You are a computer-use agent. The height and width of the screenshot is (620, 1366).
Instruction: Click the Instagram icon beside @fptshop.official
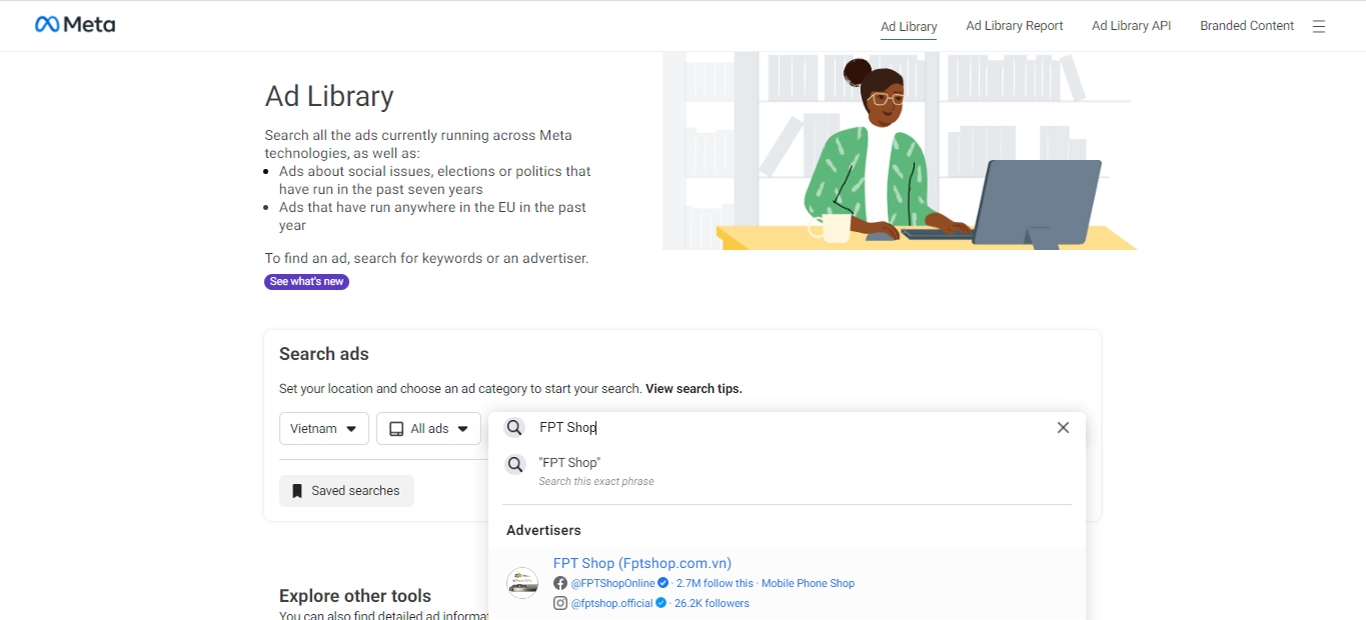[560, 603]
